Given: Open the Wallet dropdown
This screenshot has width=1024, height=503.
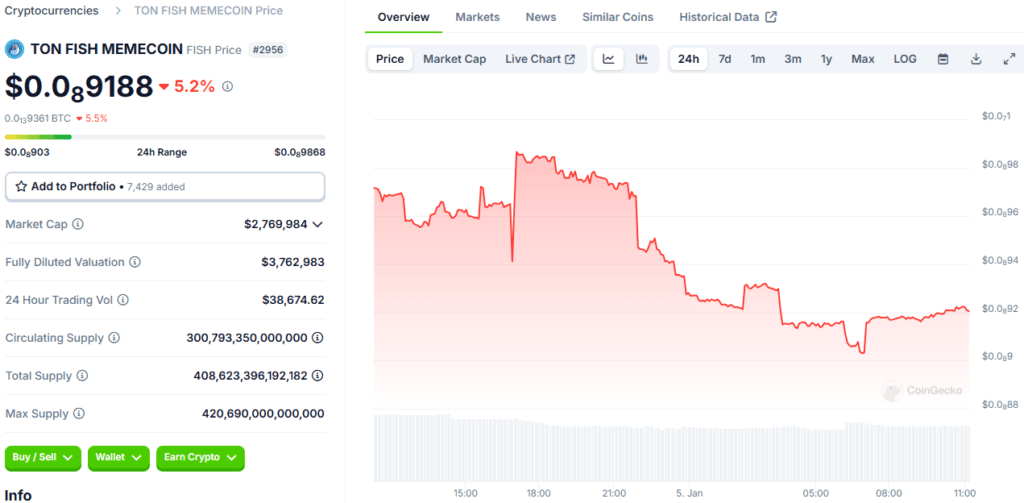Looking at the screenshot, I should (118, 458).
